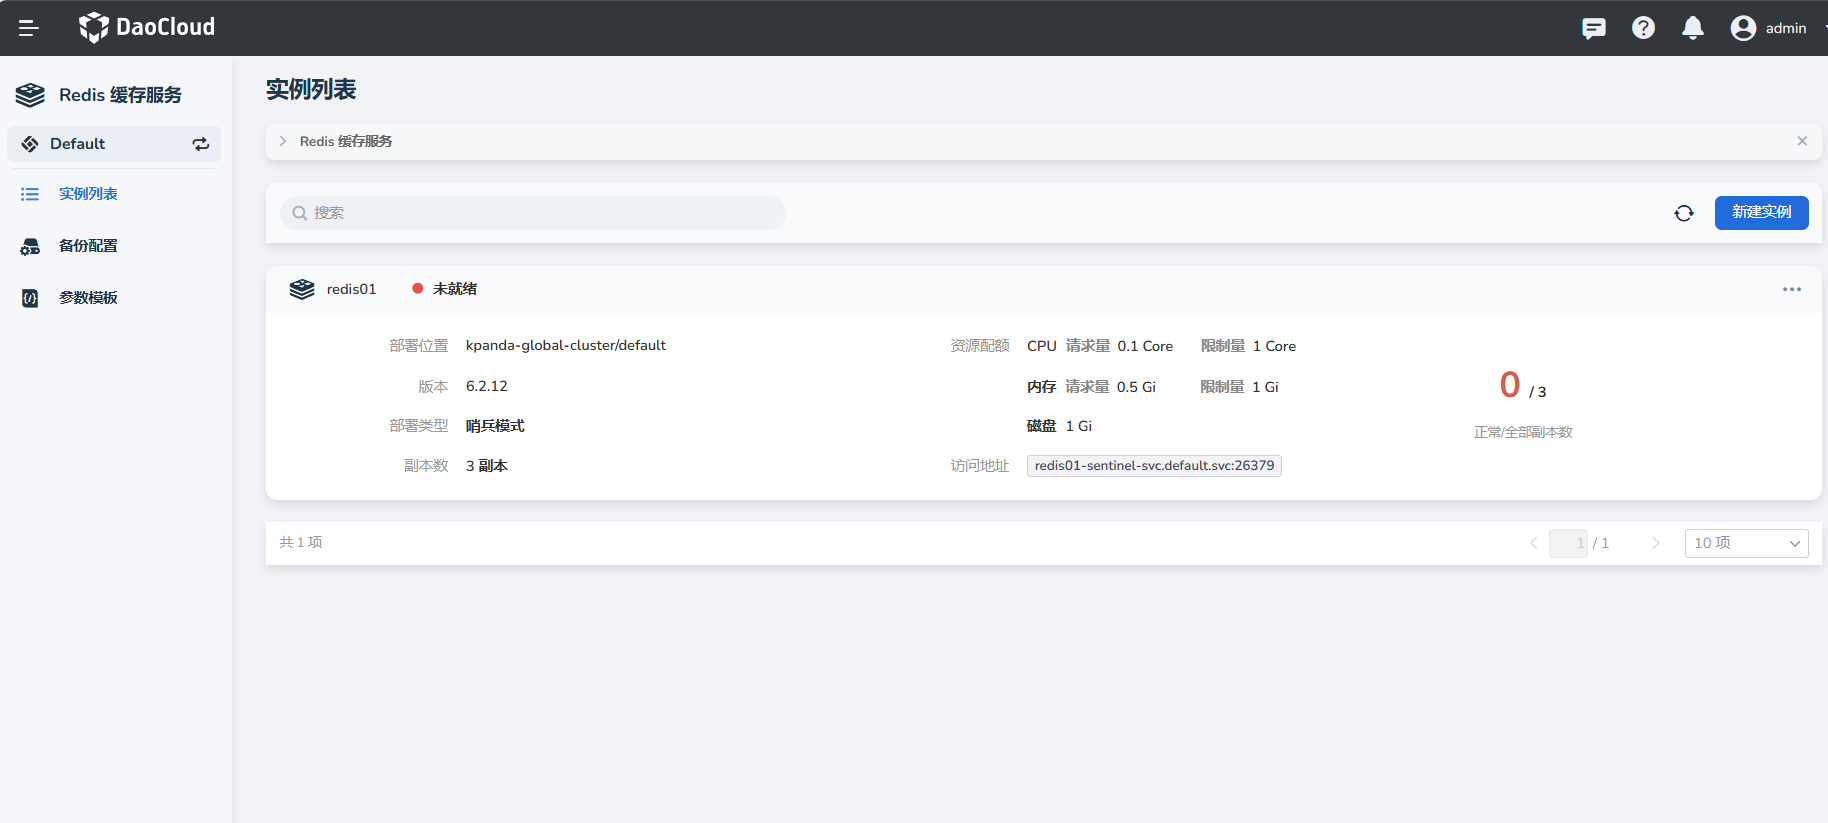
Task: Open the notifications bell
Action: (1692, 28)
